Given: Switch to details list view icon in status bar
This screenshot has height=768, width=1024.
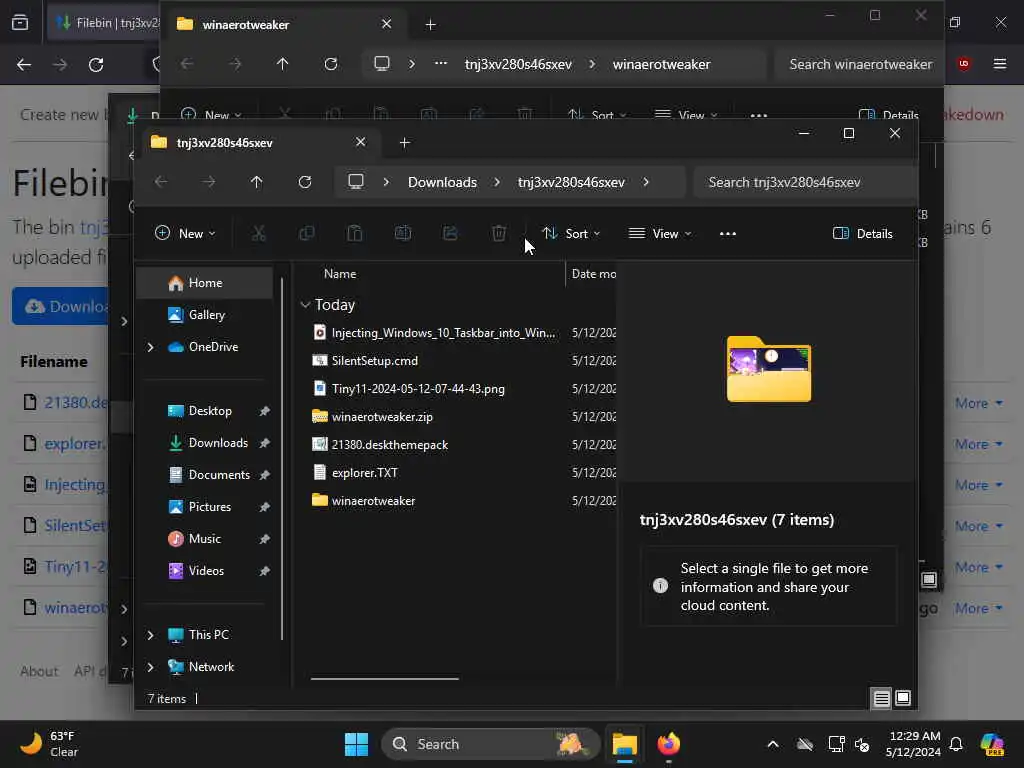Looking at the screenshot, I should [x=882, y=699].
